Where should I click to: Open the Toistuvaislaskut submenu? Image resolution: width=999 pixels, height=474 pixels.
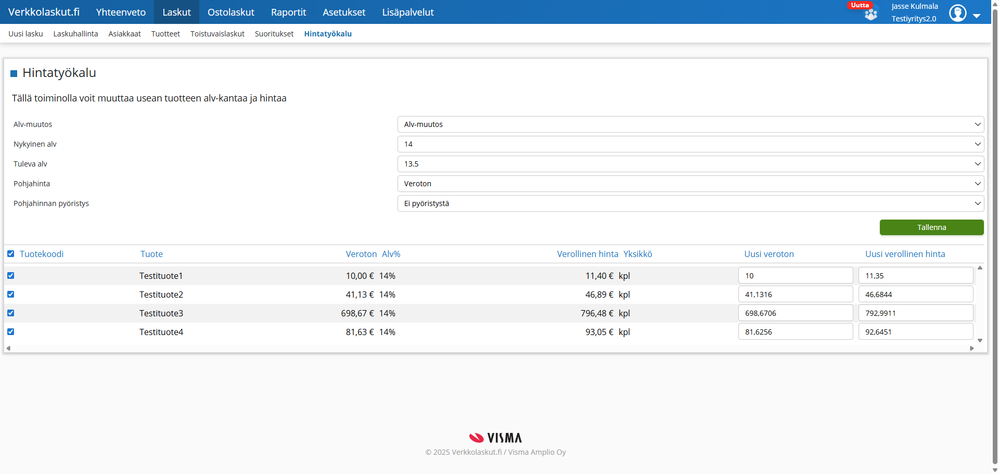coord(217,34)
